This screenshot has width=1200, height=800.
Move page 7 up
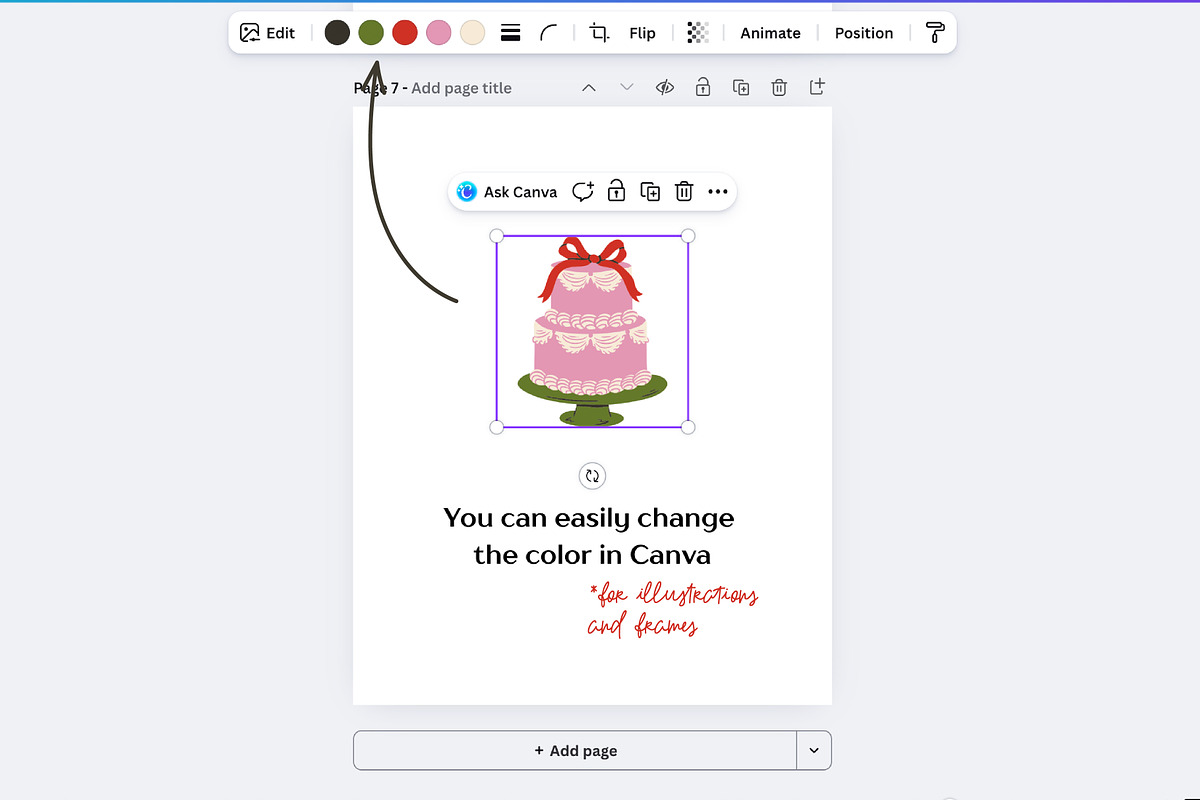589,88
